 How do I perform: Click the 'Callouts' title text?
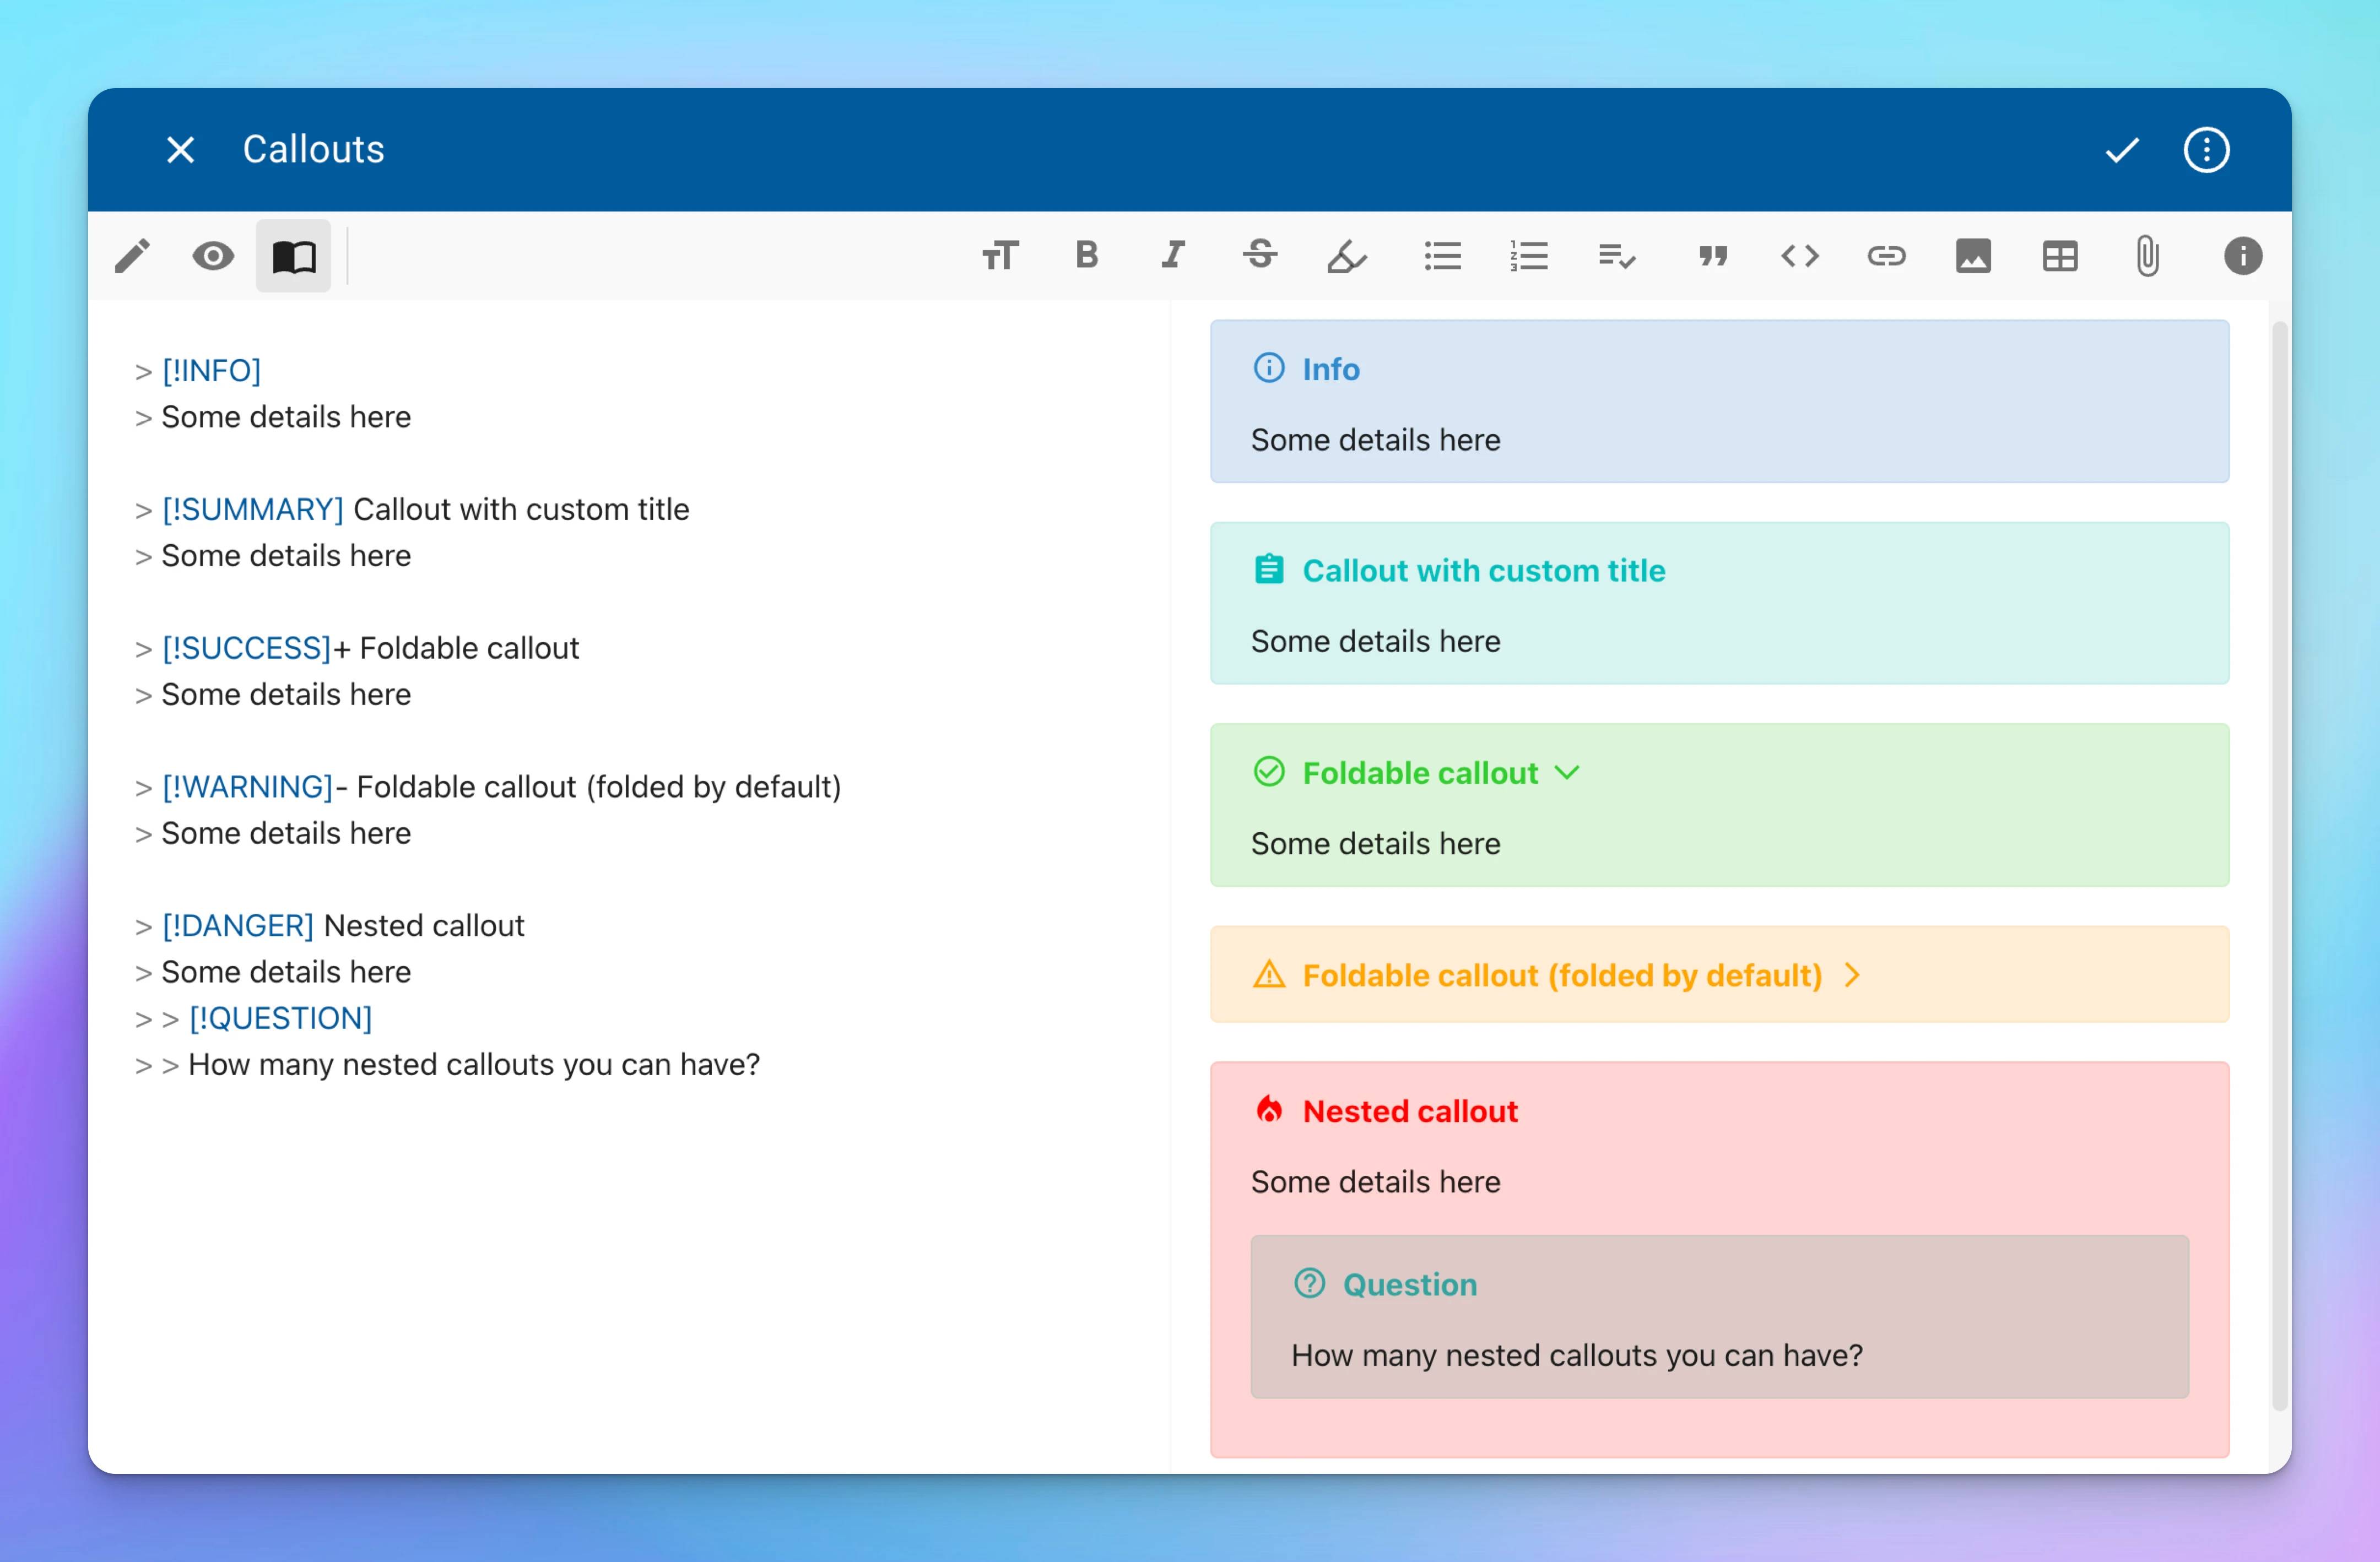point(314,150)
